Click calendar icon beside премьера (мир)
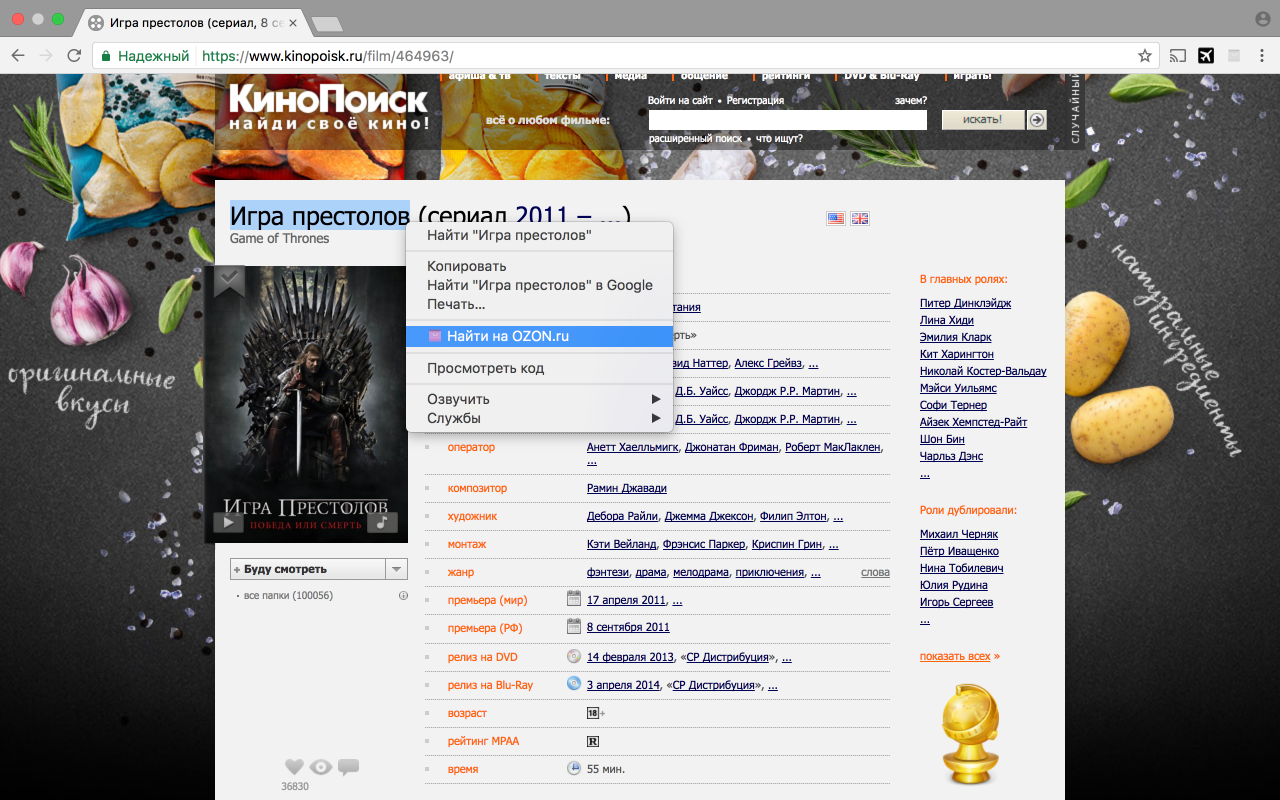The height and width of the screenshot is (800, 1280). pyautogui.click(x=574, y=599)
